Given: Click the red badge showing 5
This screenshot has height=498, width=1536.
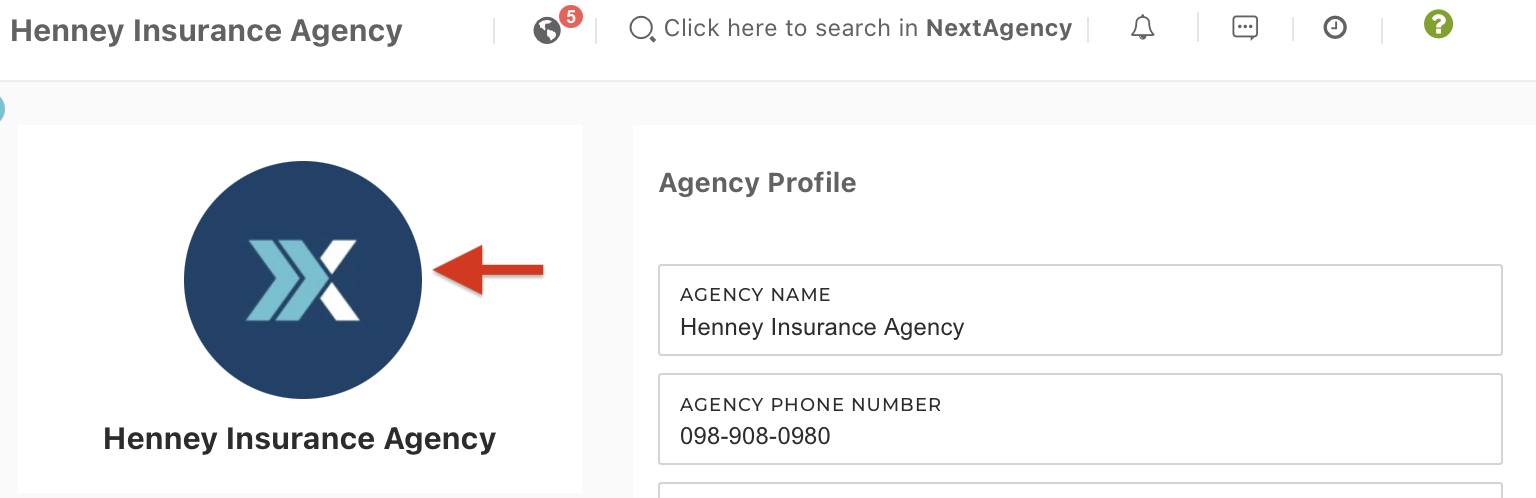Looking at the screenshot, I should (571, 16).
